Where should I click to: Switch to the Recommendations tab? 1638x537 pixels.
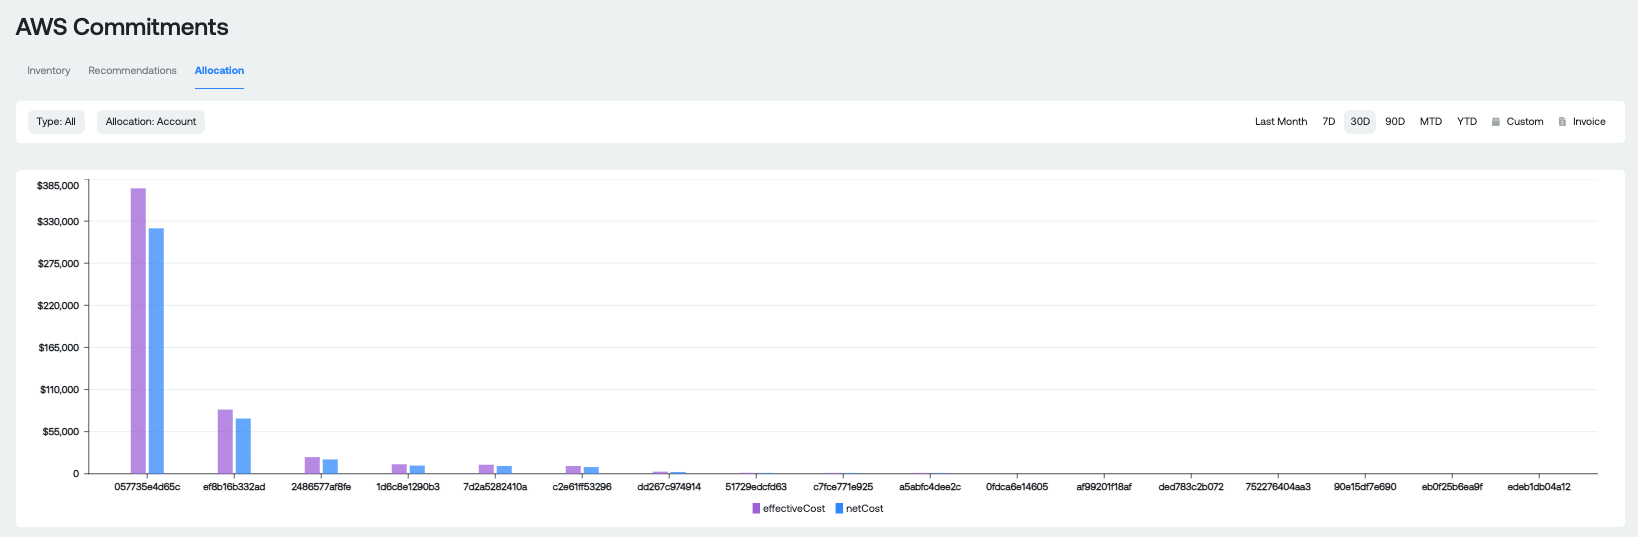point(132,71)
